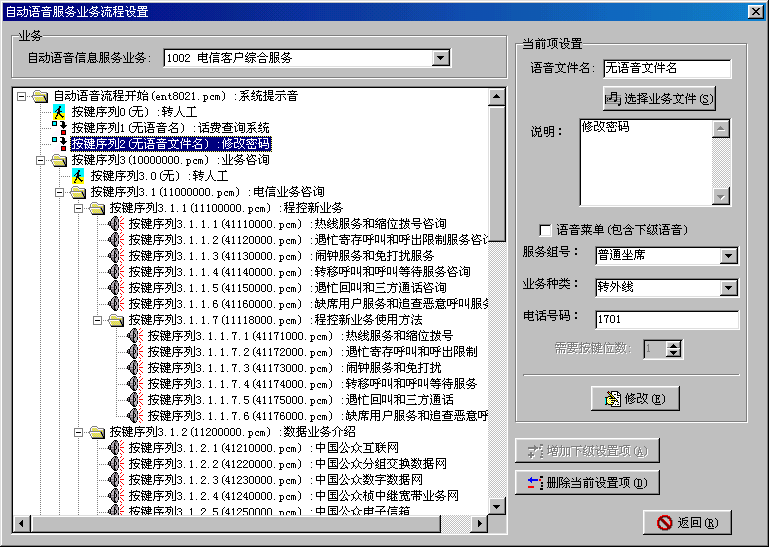This screenshot has width=769, height=547.
Task: Click the 电话号码 input field
Action: click(665, 320)
